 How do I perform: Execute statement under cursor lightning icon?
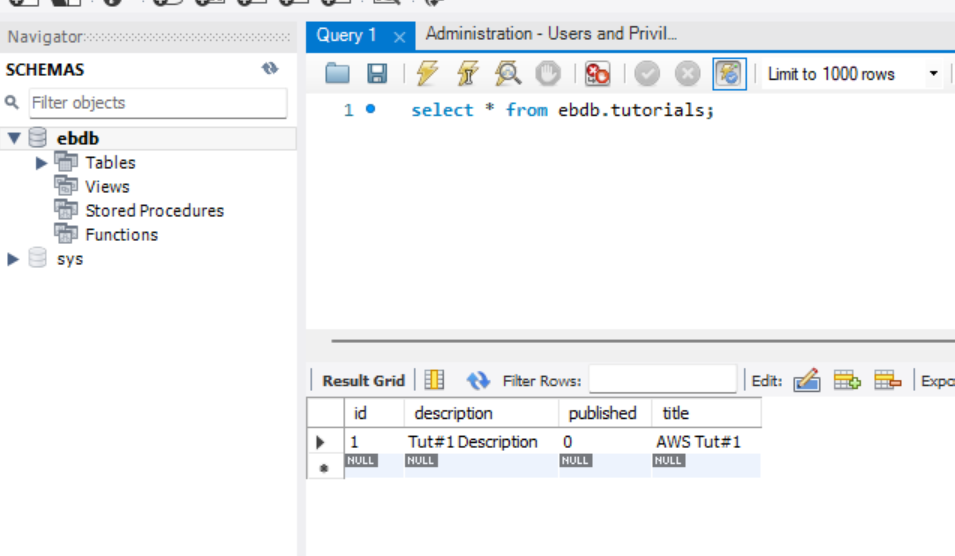[x=467, y=74]
